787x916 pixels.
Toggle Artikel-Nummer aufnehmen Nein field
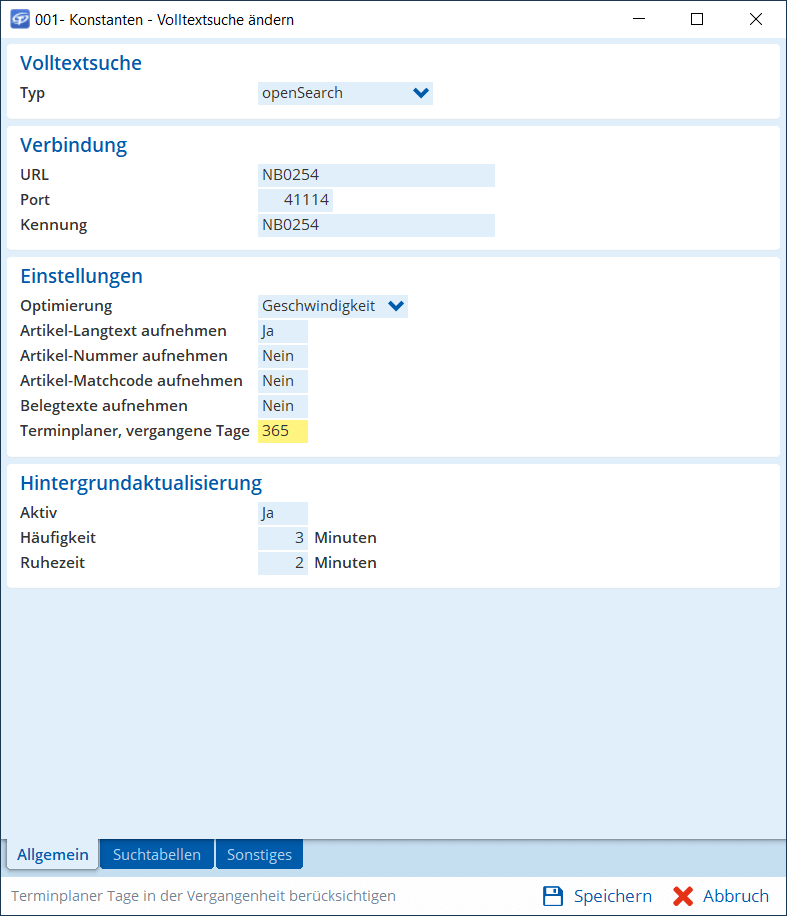pos(282,356)
